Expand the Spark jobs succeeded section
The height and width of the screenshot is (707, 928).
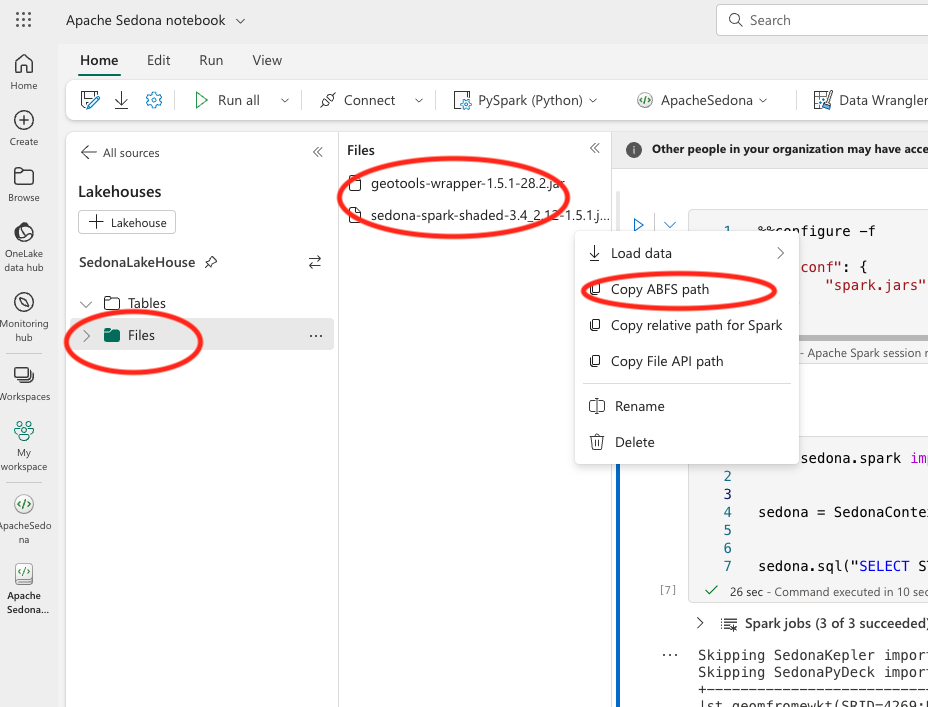click(700, 622)
